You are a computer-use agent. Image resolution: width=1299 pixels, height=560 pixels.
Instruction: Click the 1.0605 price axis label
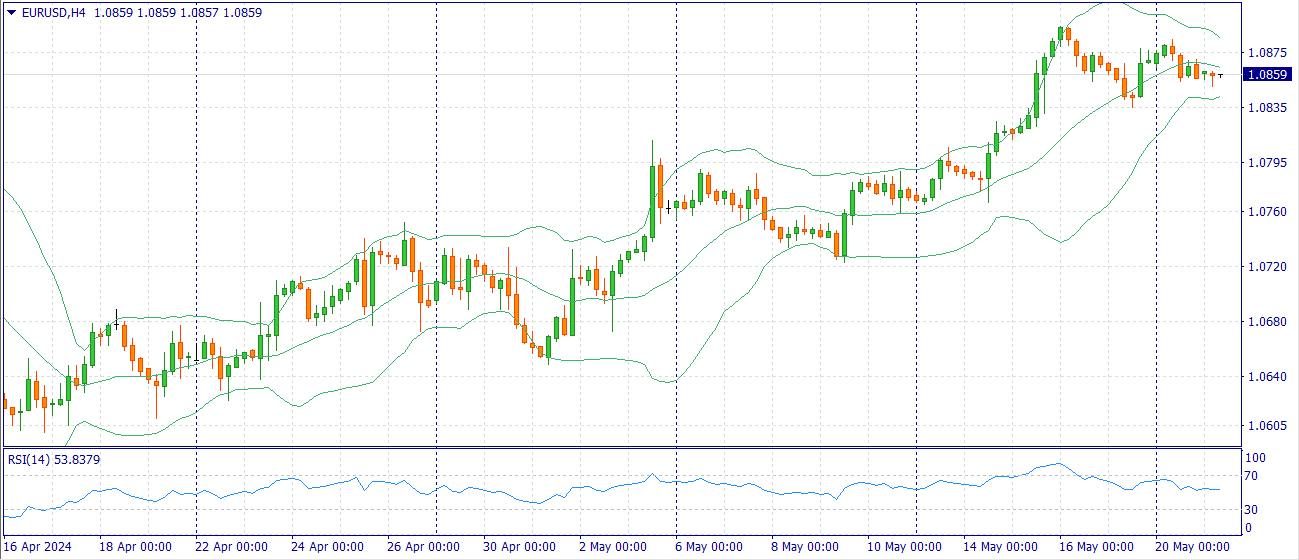pyautogui.click(x=1266, y=425)
